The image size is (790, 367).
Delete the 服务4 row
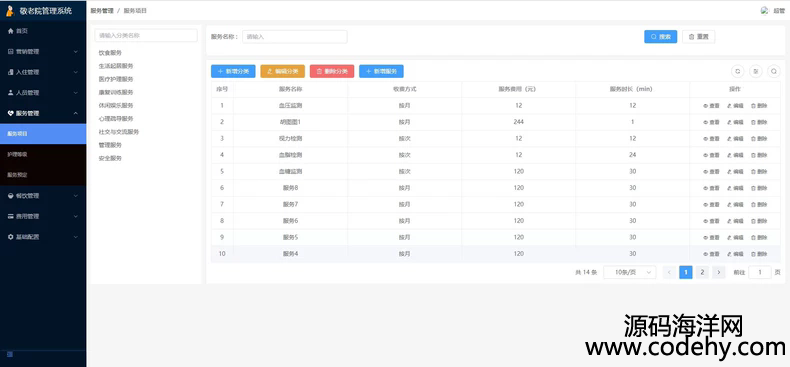click(759, 254)
